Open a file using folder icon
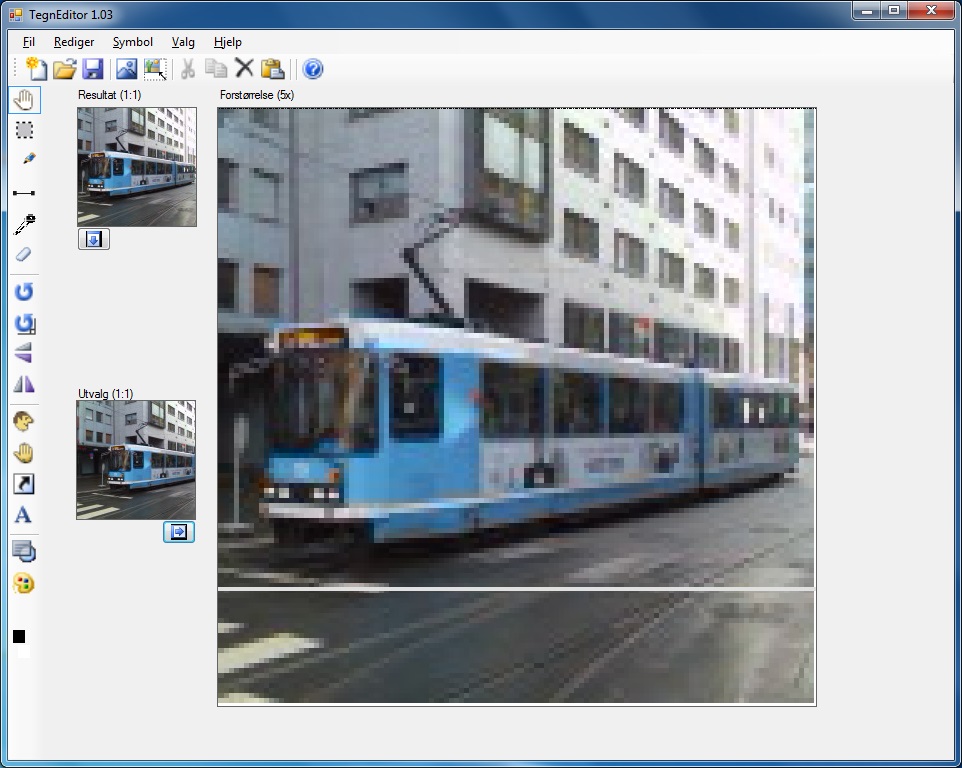962x768 pixels. tap(64, 69)
